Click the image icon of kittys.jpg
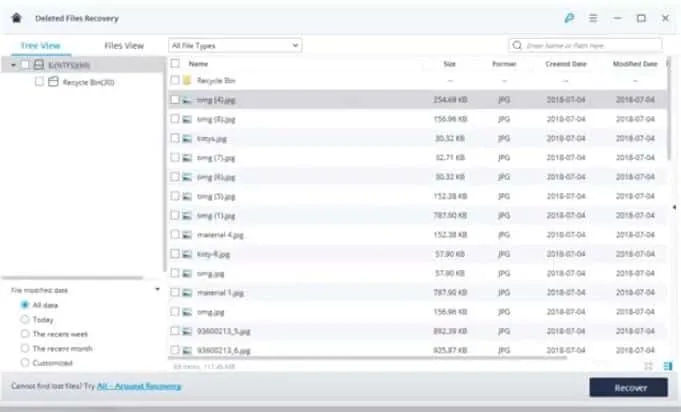Image resolution: width=681 pixels, height=412 pixels. (x=187, y=138)
